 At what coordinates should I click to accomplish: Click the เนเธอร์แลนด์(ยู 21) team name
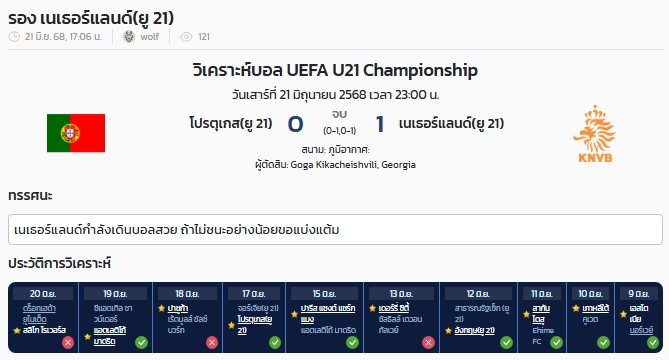click(451, 124)
